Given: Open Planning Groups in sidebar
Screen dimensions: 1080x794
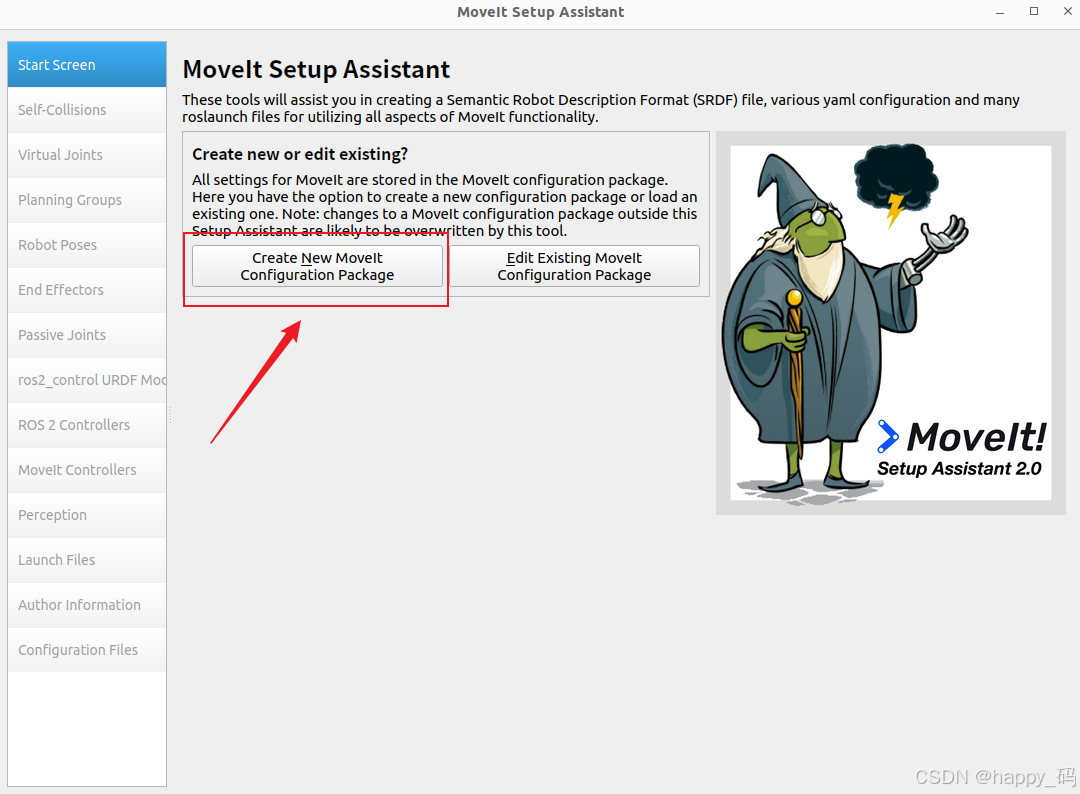Looking at the screenshot, I should point(87,200).
